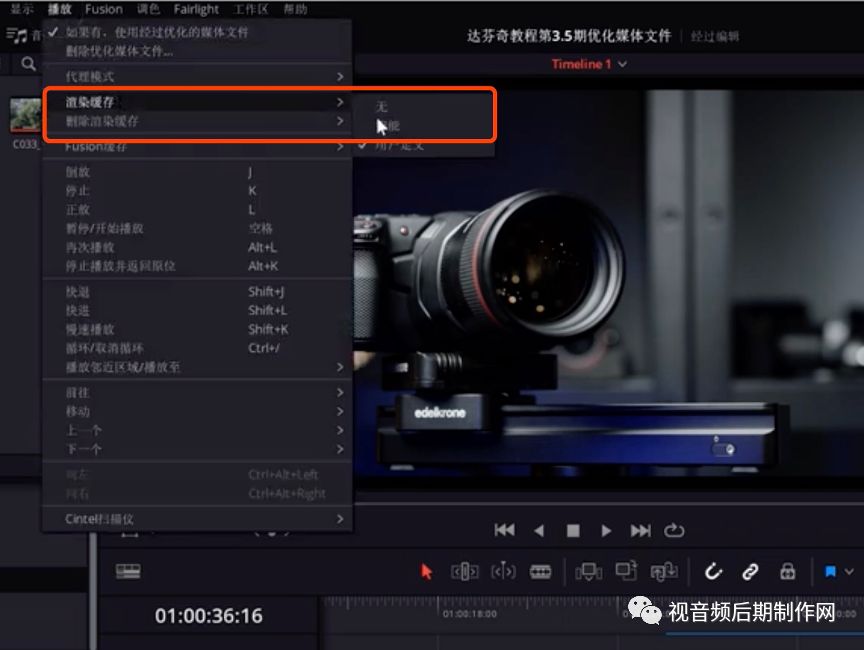864x650 pixels.
Task: Toggle position lock padlock icon
Action: 787,571
